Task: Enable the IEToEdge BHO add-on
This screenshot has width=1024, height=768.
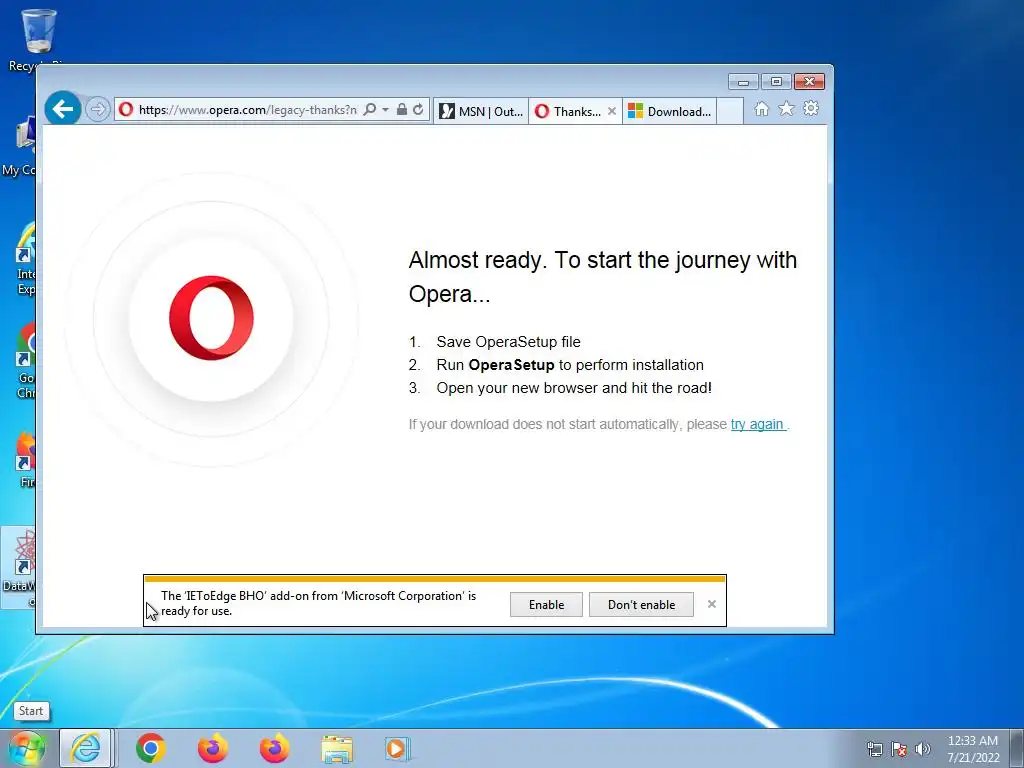Action: click(x=546, y=605)
